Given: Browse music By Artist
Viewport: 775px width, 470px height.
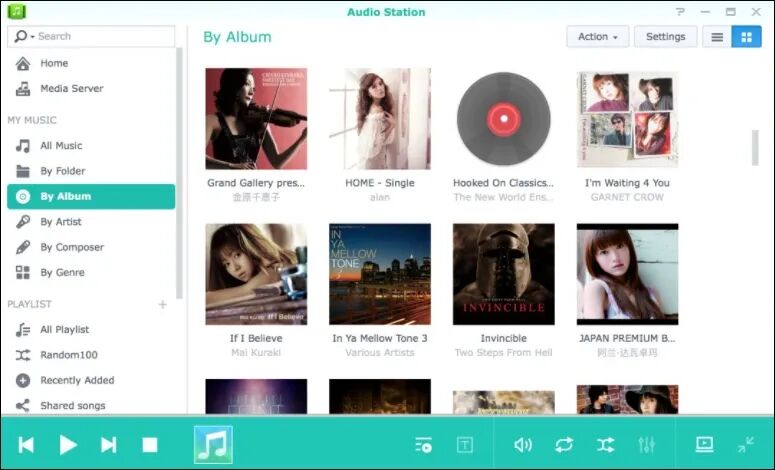Looking at the screenshot, I should click(x=91, y=222).
